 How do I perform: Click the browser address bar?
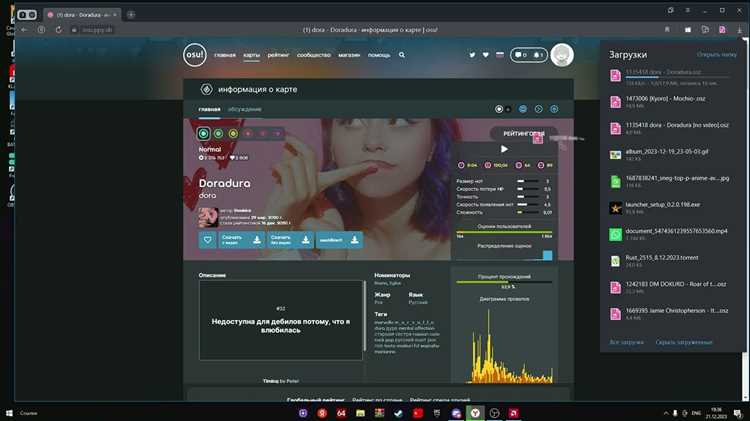[x=370, y=30]
